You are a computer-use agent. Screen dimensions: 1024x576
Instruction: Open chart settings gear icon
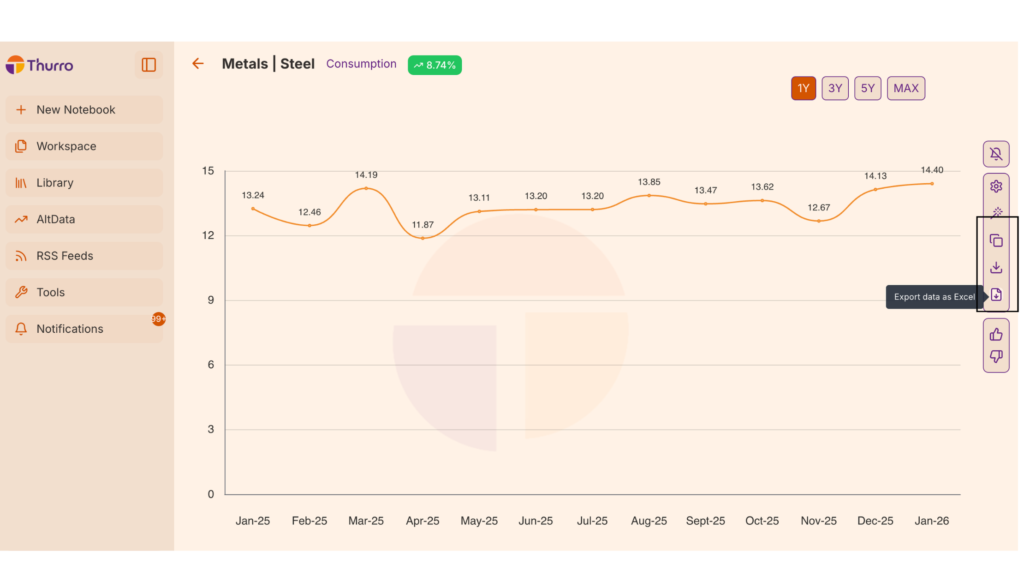(996, 187)
